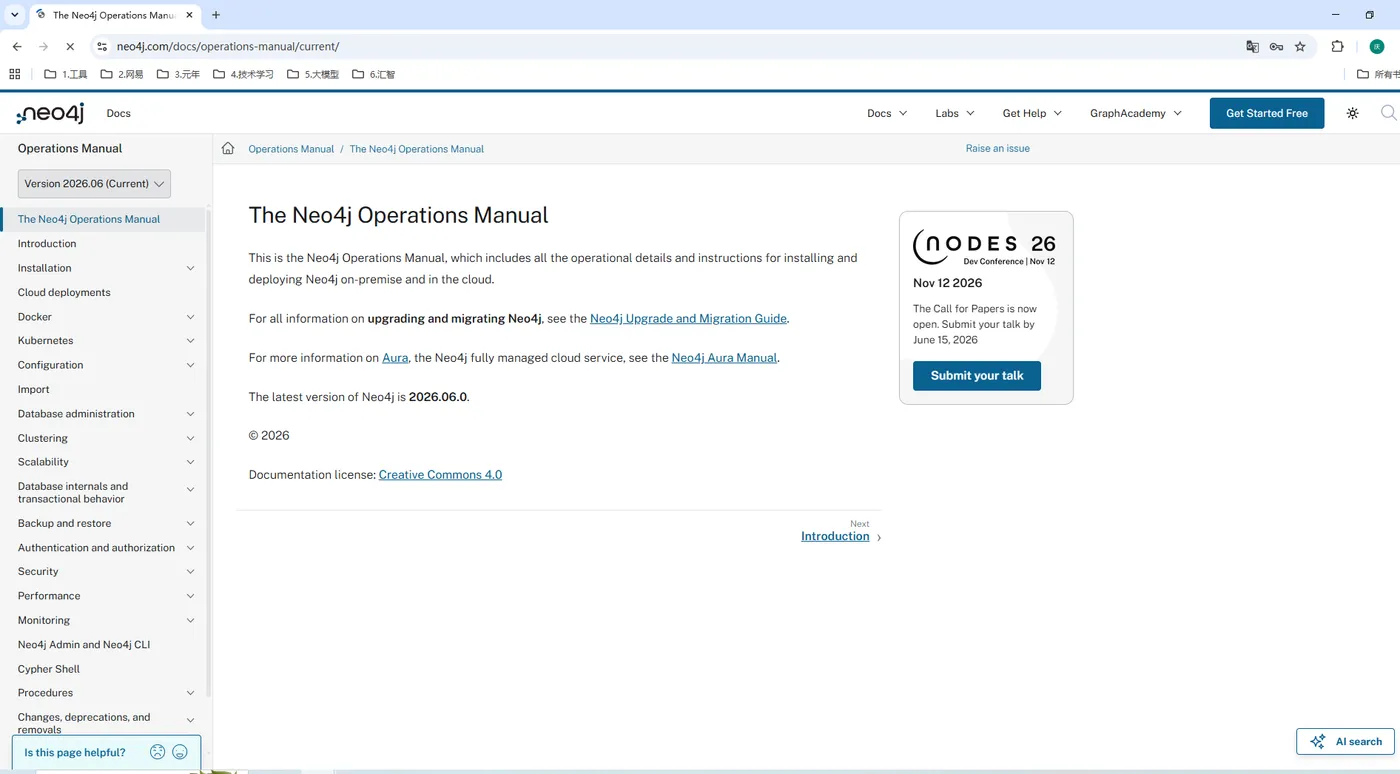The image size is (1400, 774).
Task: Open the Neo4j Aura Manual link
Action: pos(724,358)
